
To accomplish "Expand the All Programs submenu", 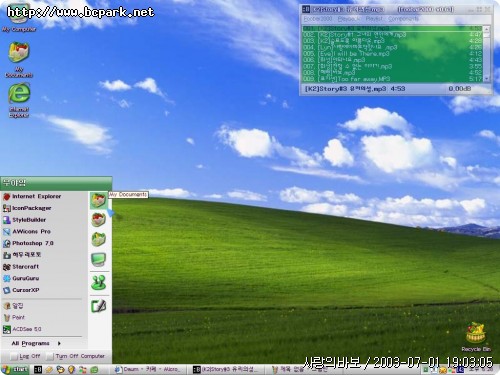I will pos(36,343).
